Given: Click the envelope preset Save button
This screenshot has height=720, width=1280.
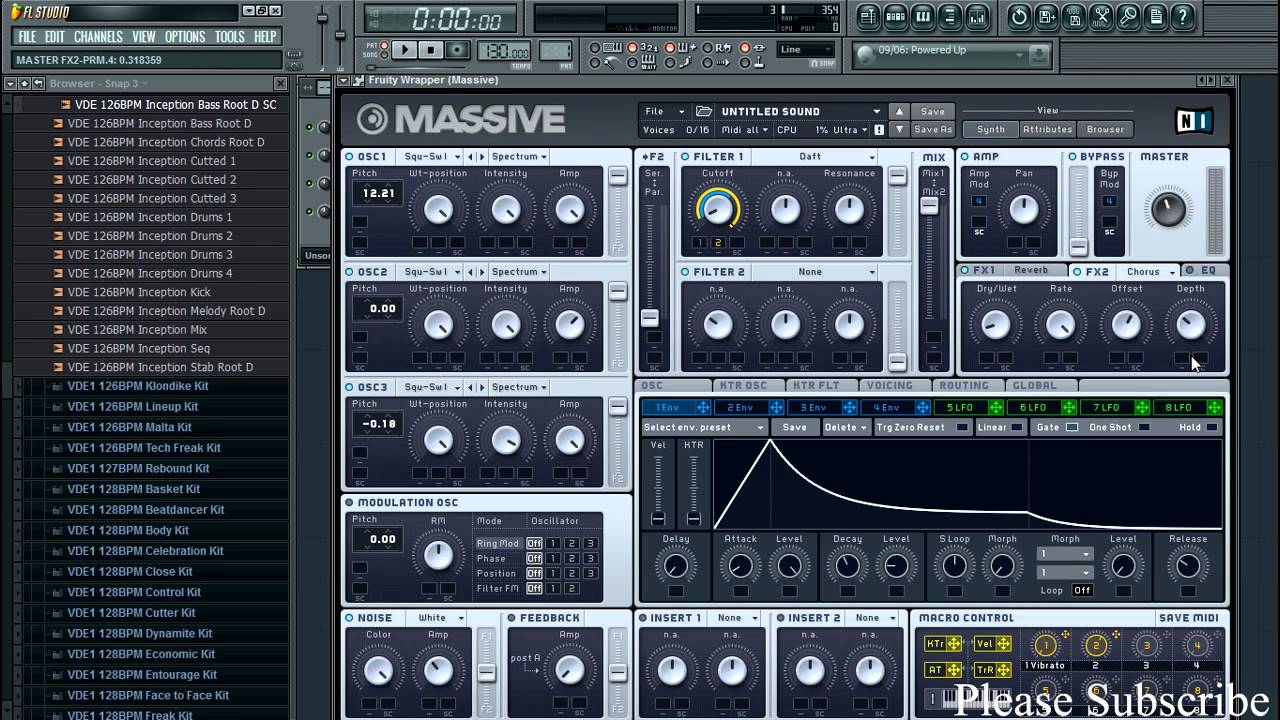Looking at the screenshot, I should (795, 427).
